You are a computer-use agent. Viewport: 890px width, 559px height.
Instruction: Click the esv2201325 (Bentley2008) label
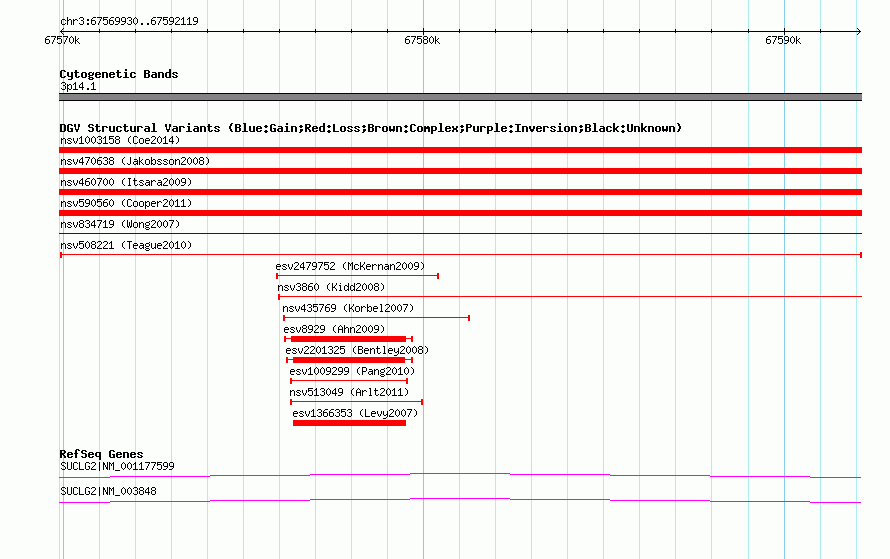click(357, 350)
